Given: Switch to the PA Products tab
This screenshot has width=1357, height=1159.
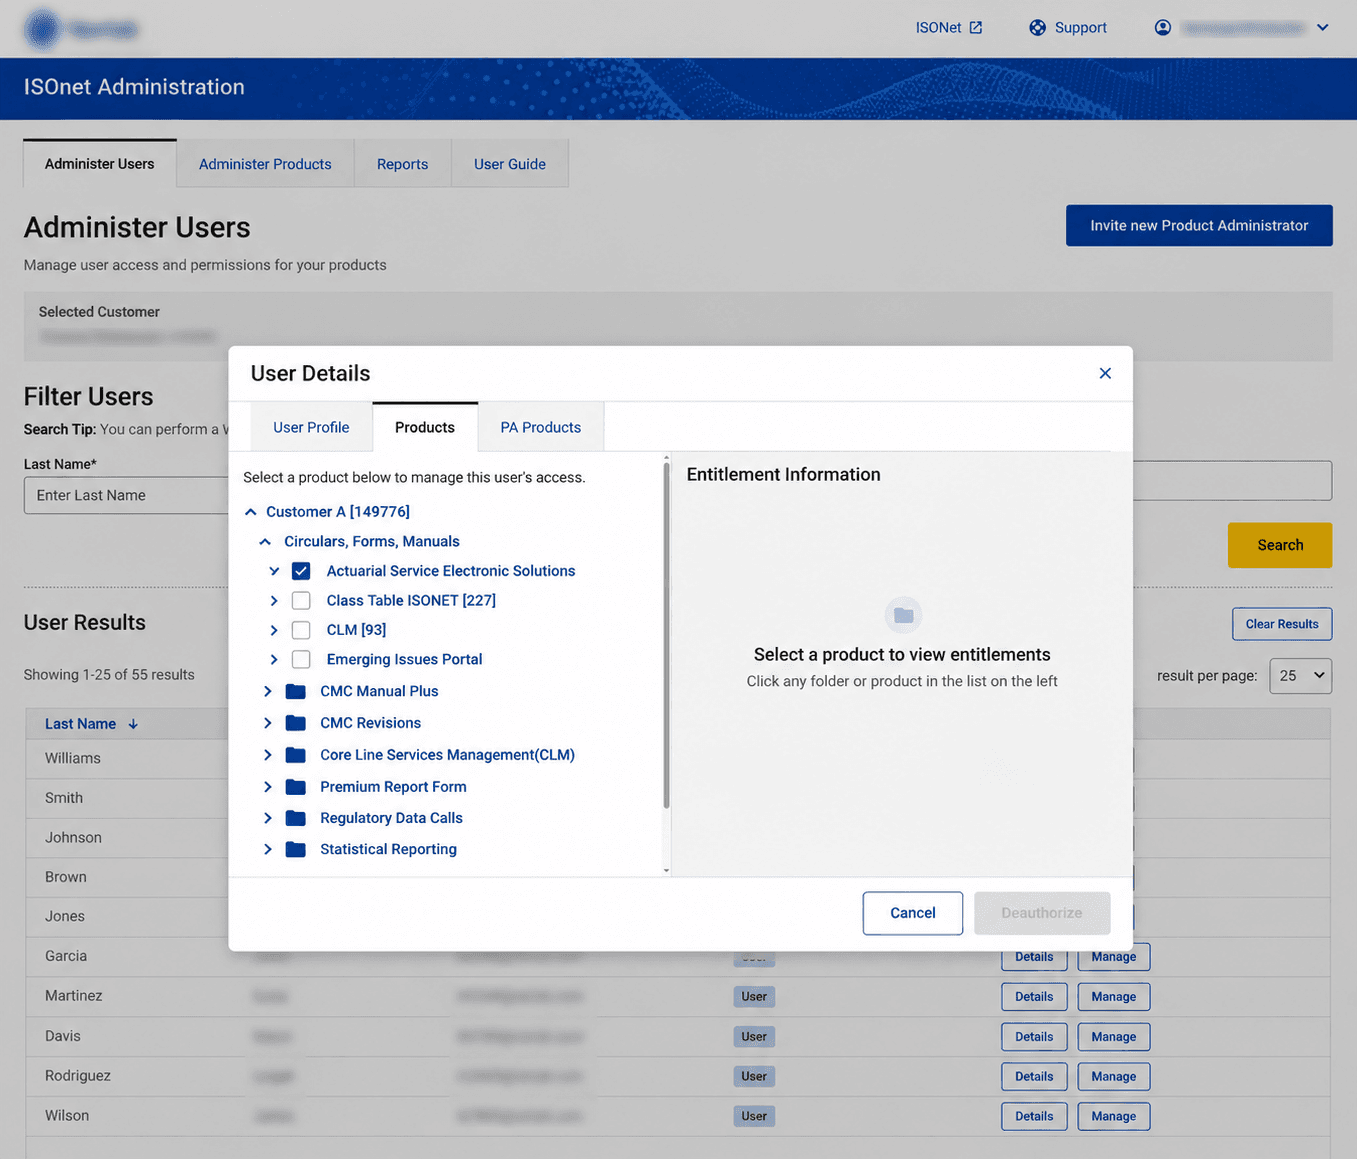Looking at the screenshot, I should tap(540, 427).
